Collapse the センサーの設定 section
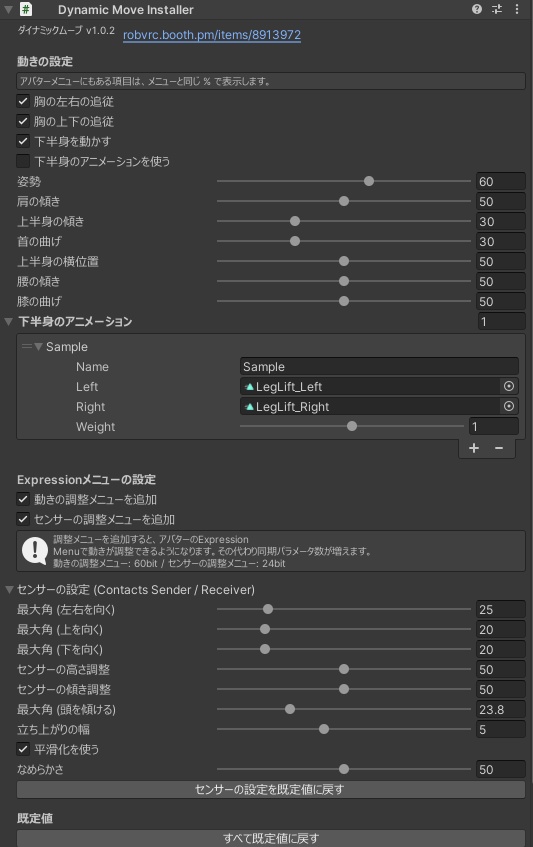Image resolution: width=533 pixels, height=847 pixels. [9, 589]
